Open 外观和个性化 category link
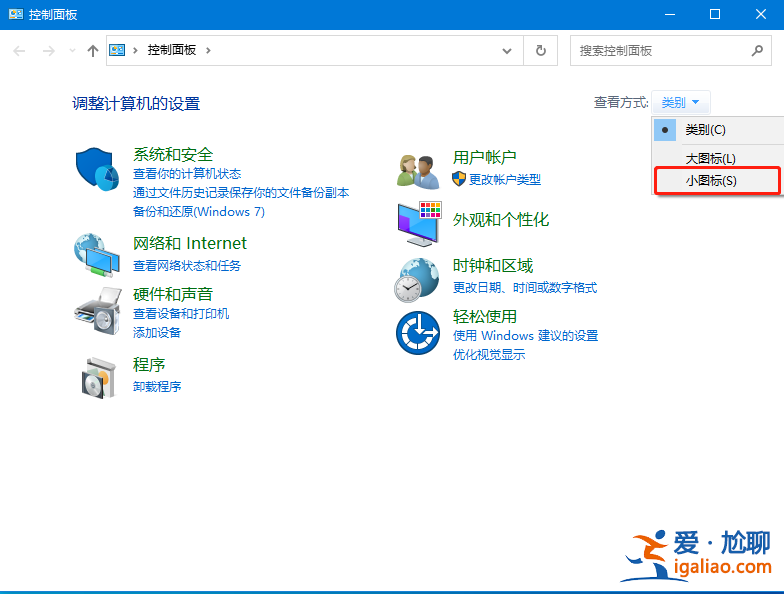Image resolution: width=784 pixels, height=594 pixels. (500, 220)
